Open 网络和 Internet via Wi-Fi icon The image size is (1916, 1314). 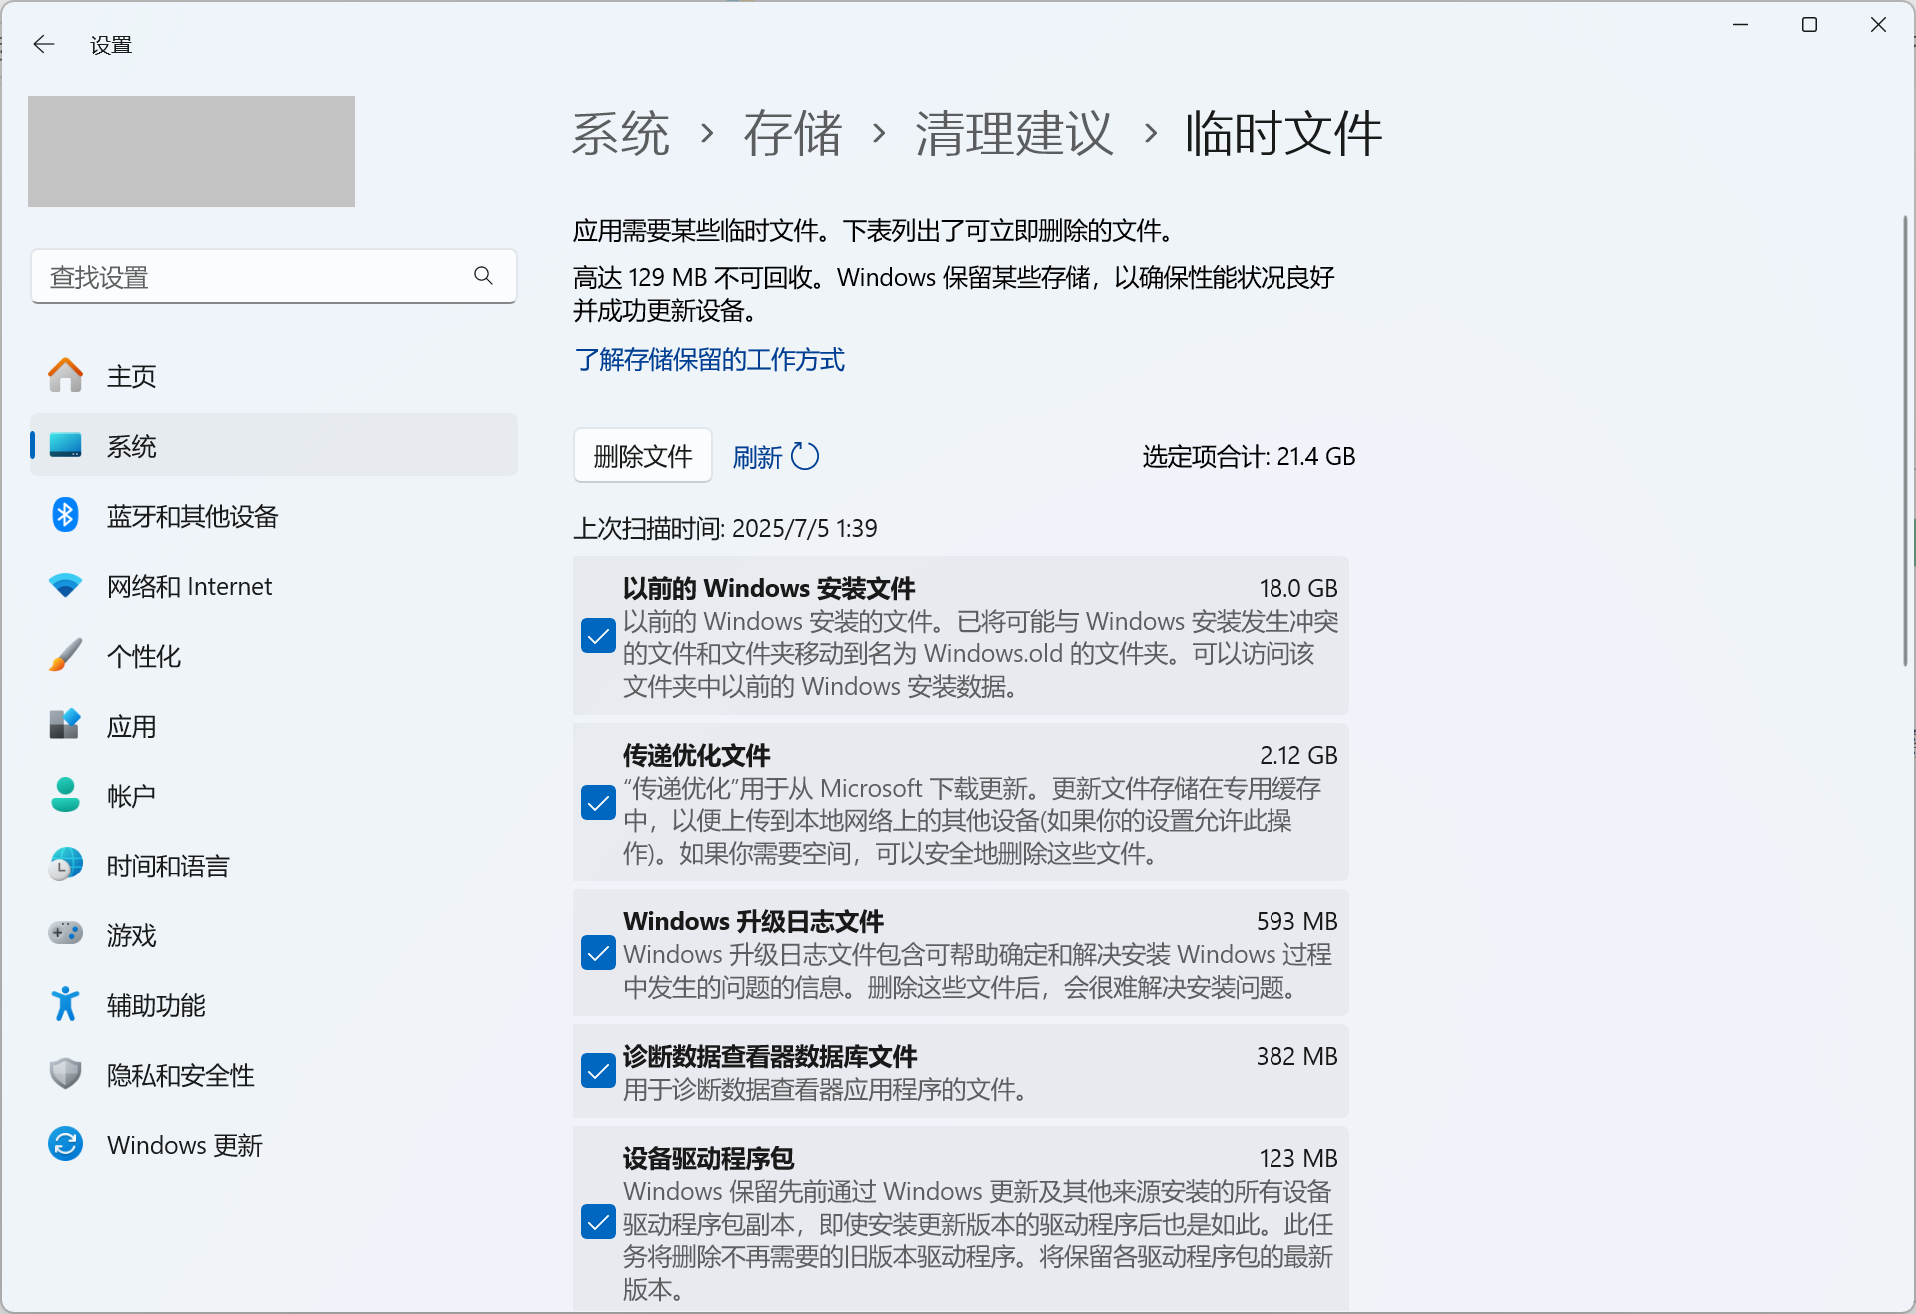click(x=65, y=585)
